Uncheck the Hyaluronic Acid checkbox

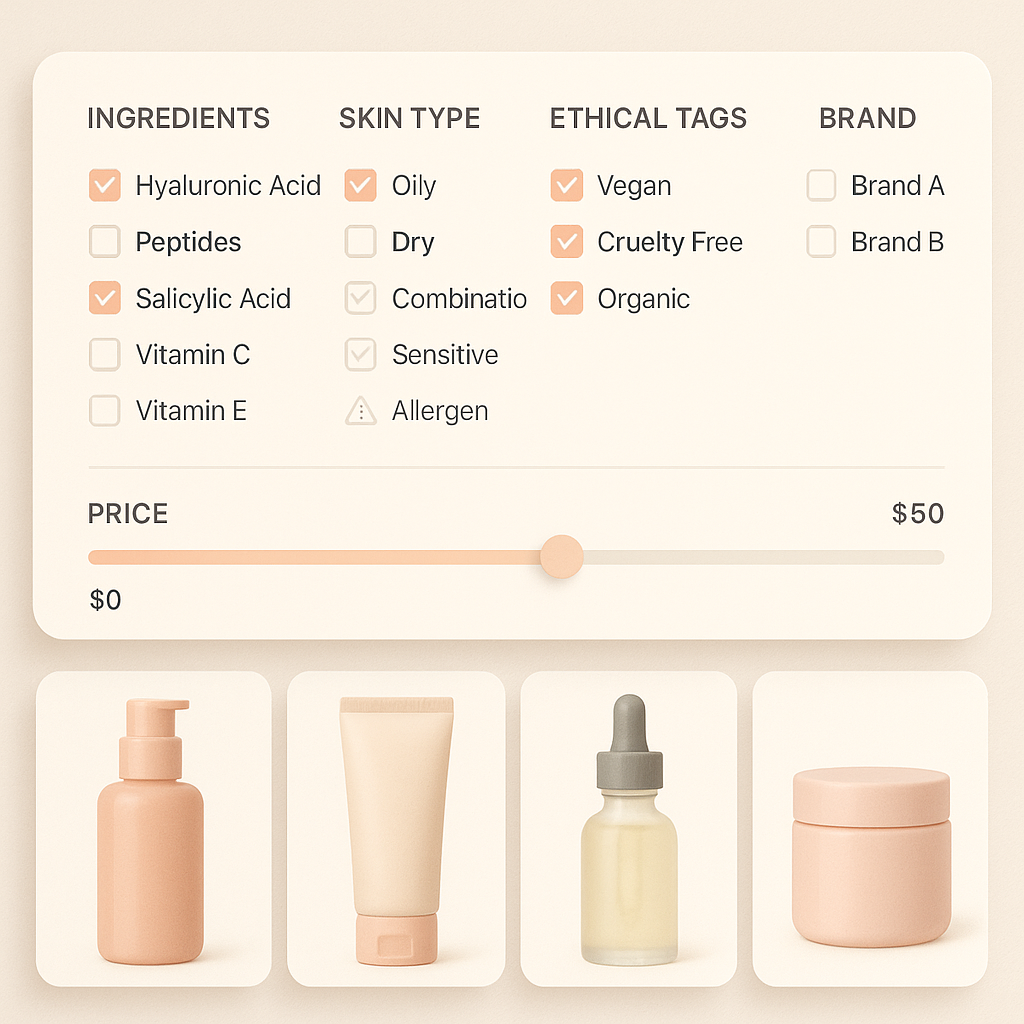[104, 186]
